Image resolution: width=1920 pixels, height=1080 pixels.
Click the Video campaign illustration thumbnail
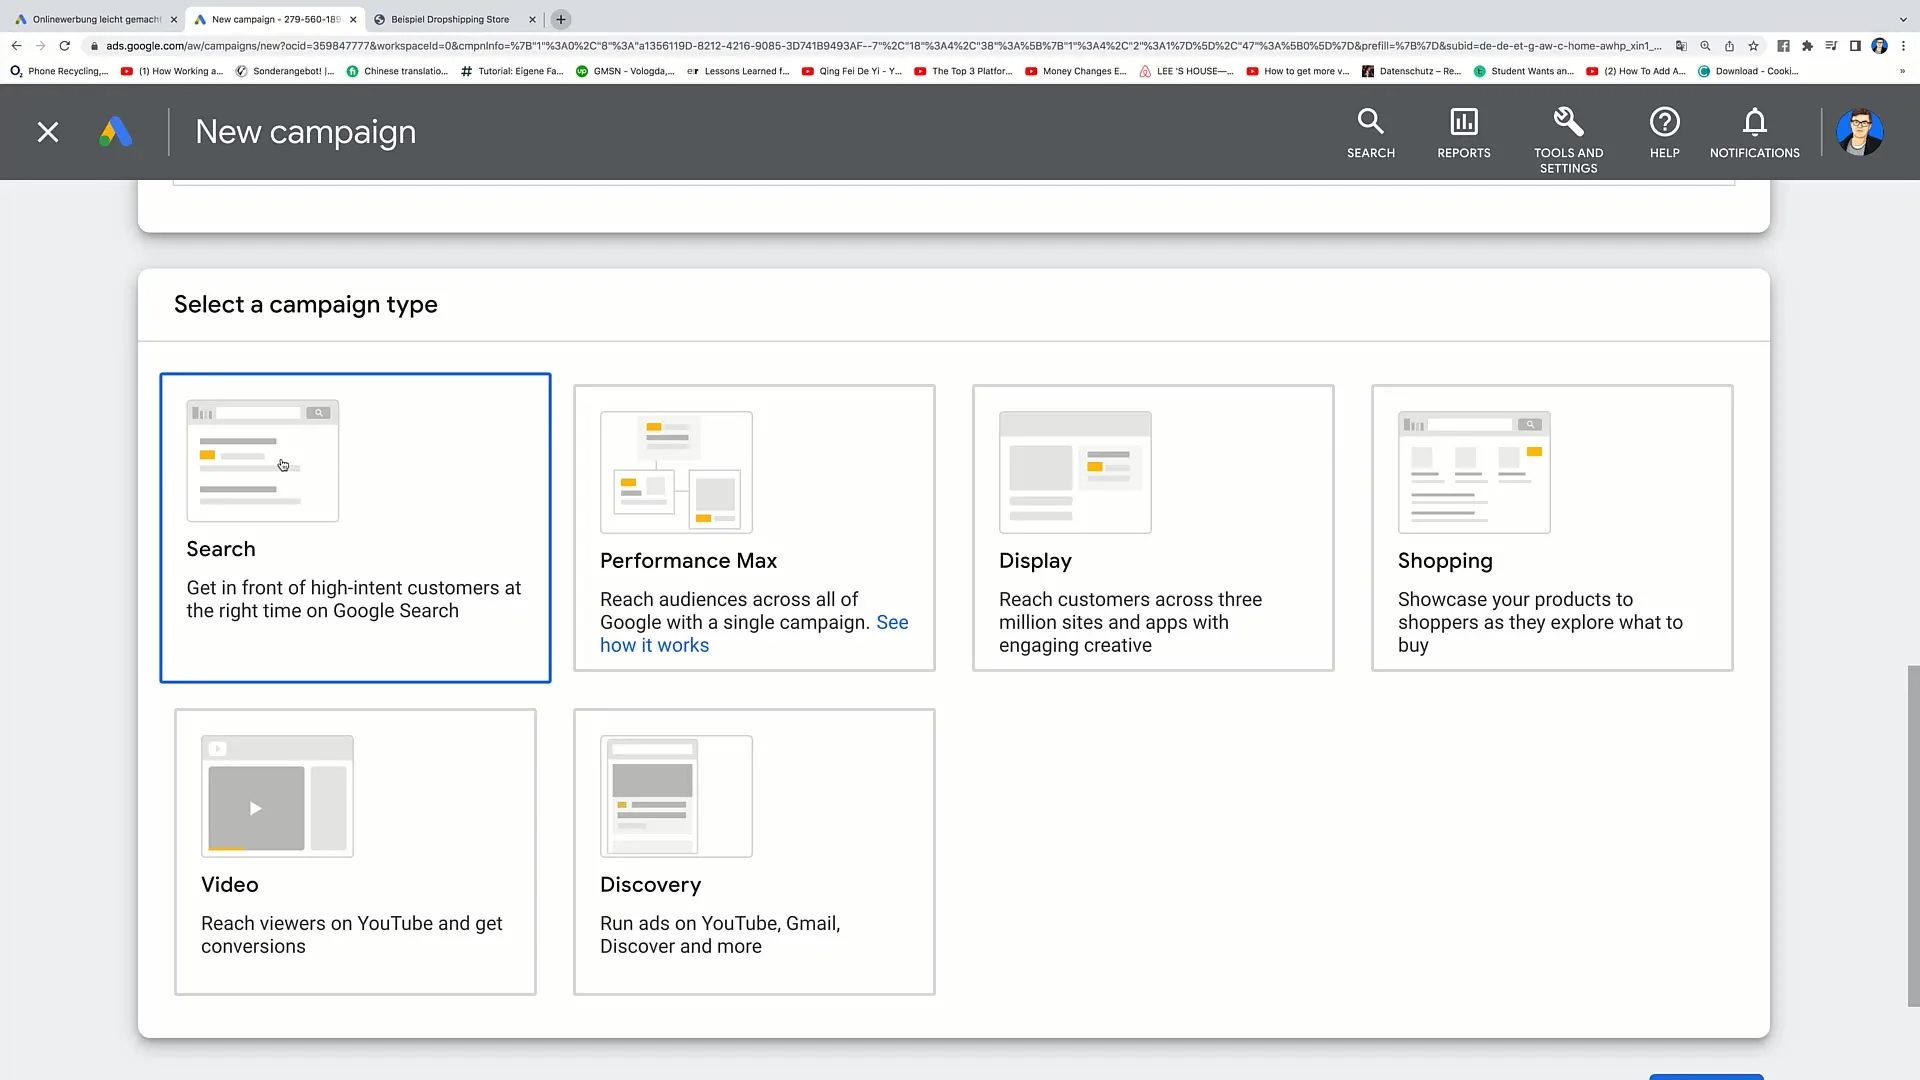[277, 796]
